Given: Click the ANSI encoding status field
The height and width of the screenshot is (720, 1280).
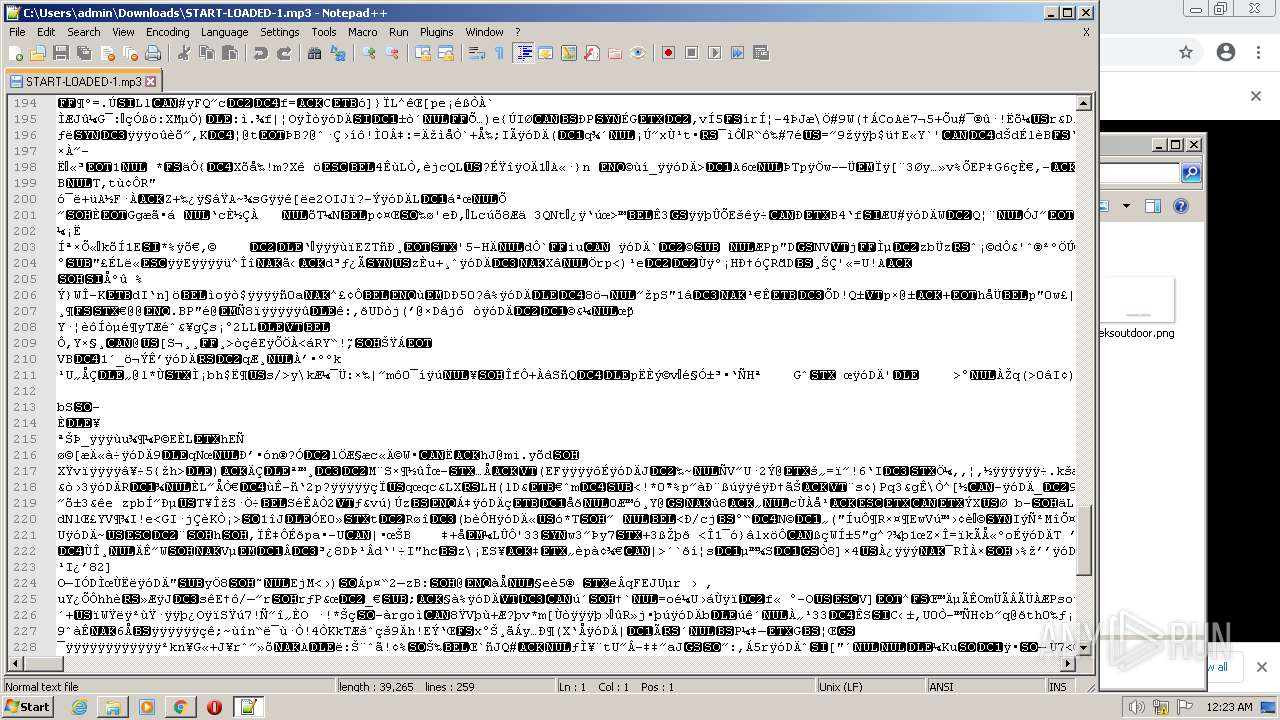Looking at the screenshot, I should coord(984,687).
